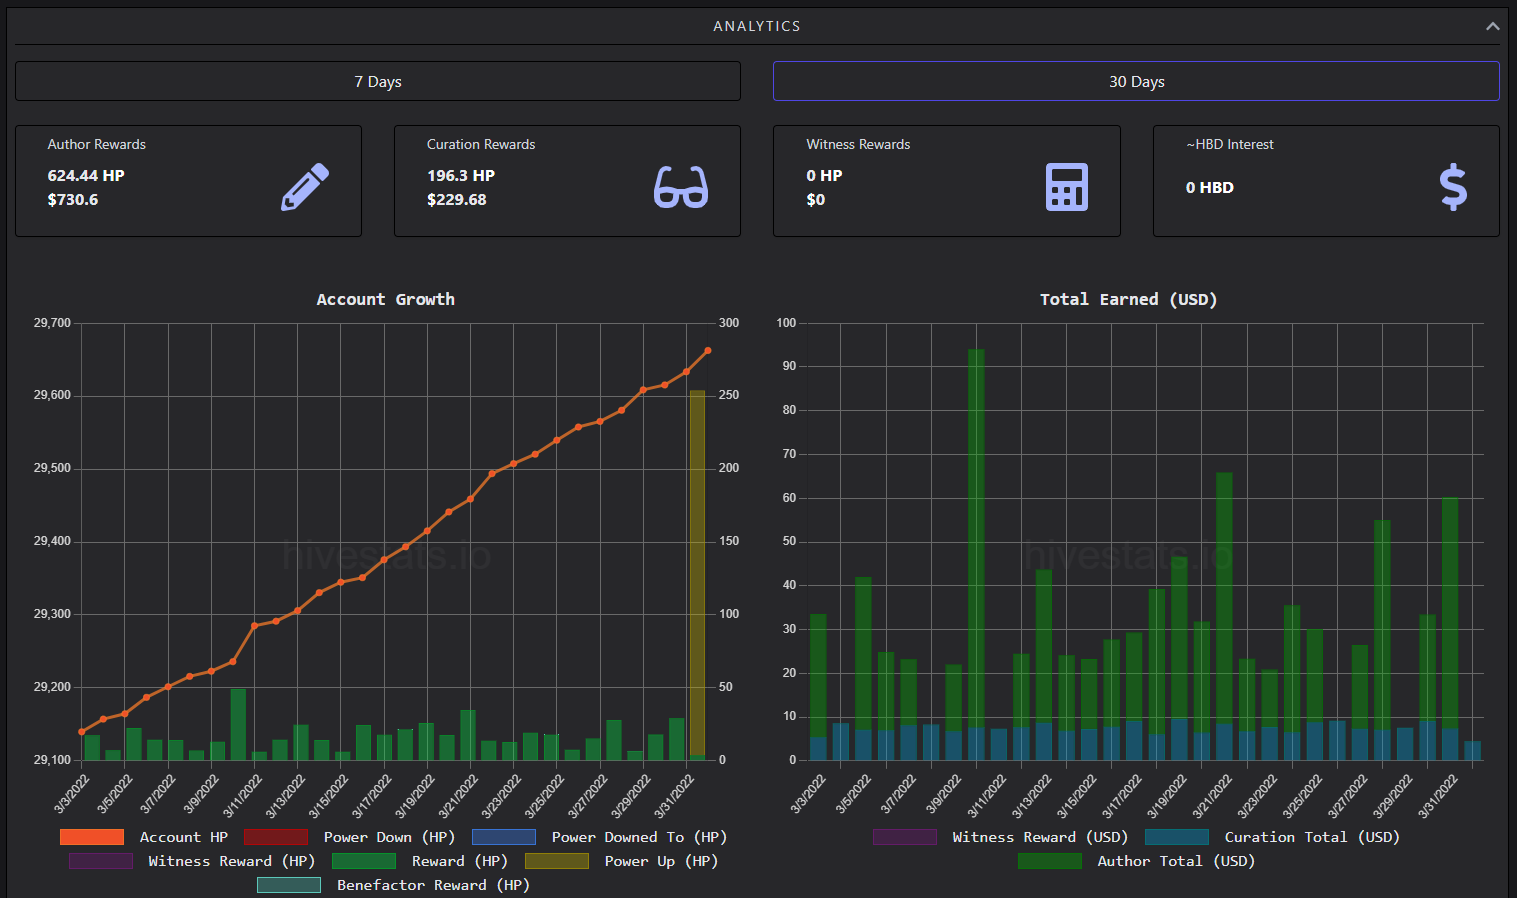Select the 30 Days tab
Image resolution: width=1517 pixels, height=898 pixels.
tap(1136, 81)
